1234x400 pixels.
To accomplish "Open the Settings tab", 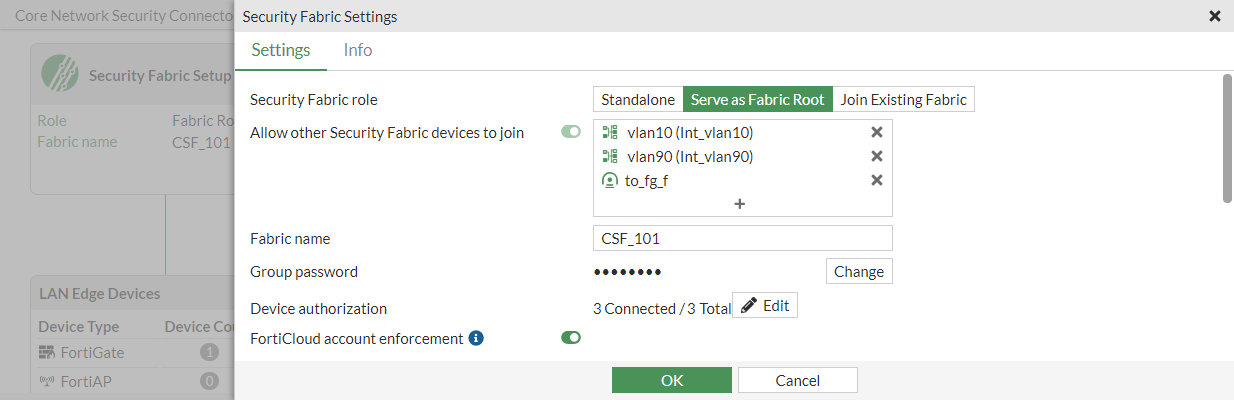I will 281,50.
